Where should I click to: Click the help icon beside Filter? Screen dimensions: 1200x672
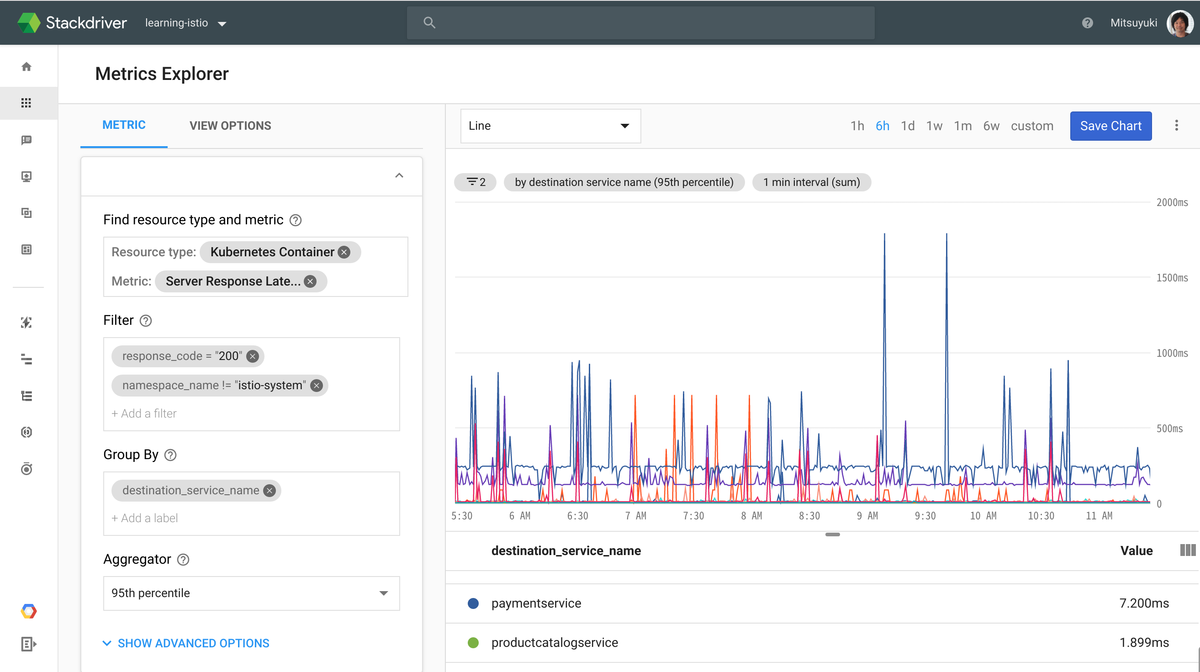click(146, 321)
